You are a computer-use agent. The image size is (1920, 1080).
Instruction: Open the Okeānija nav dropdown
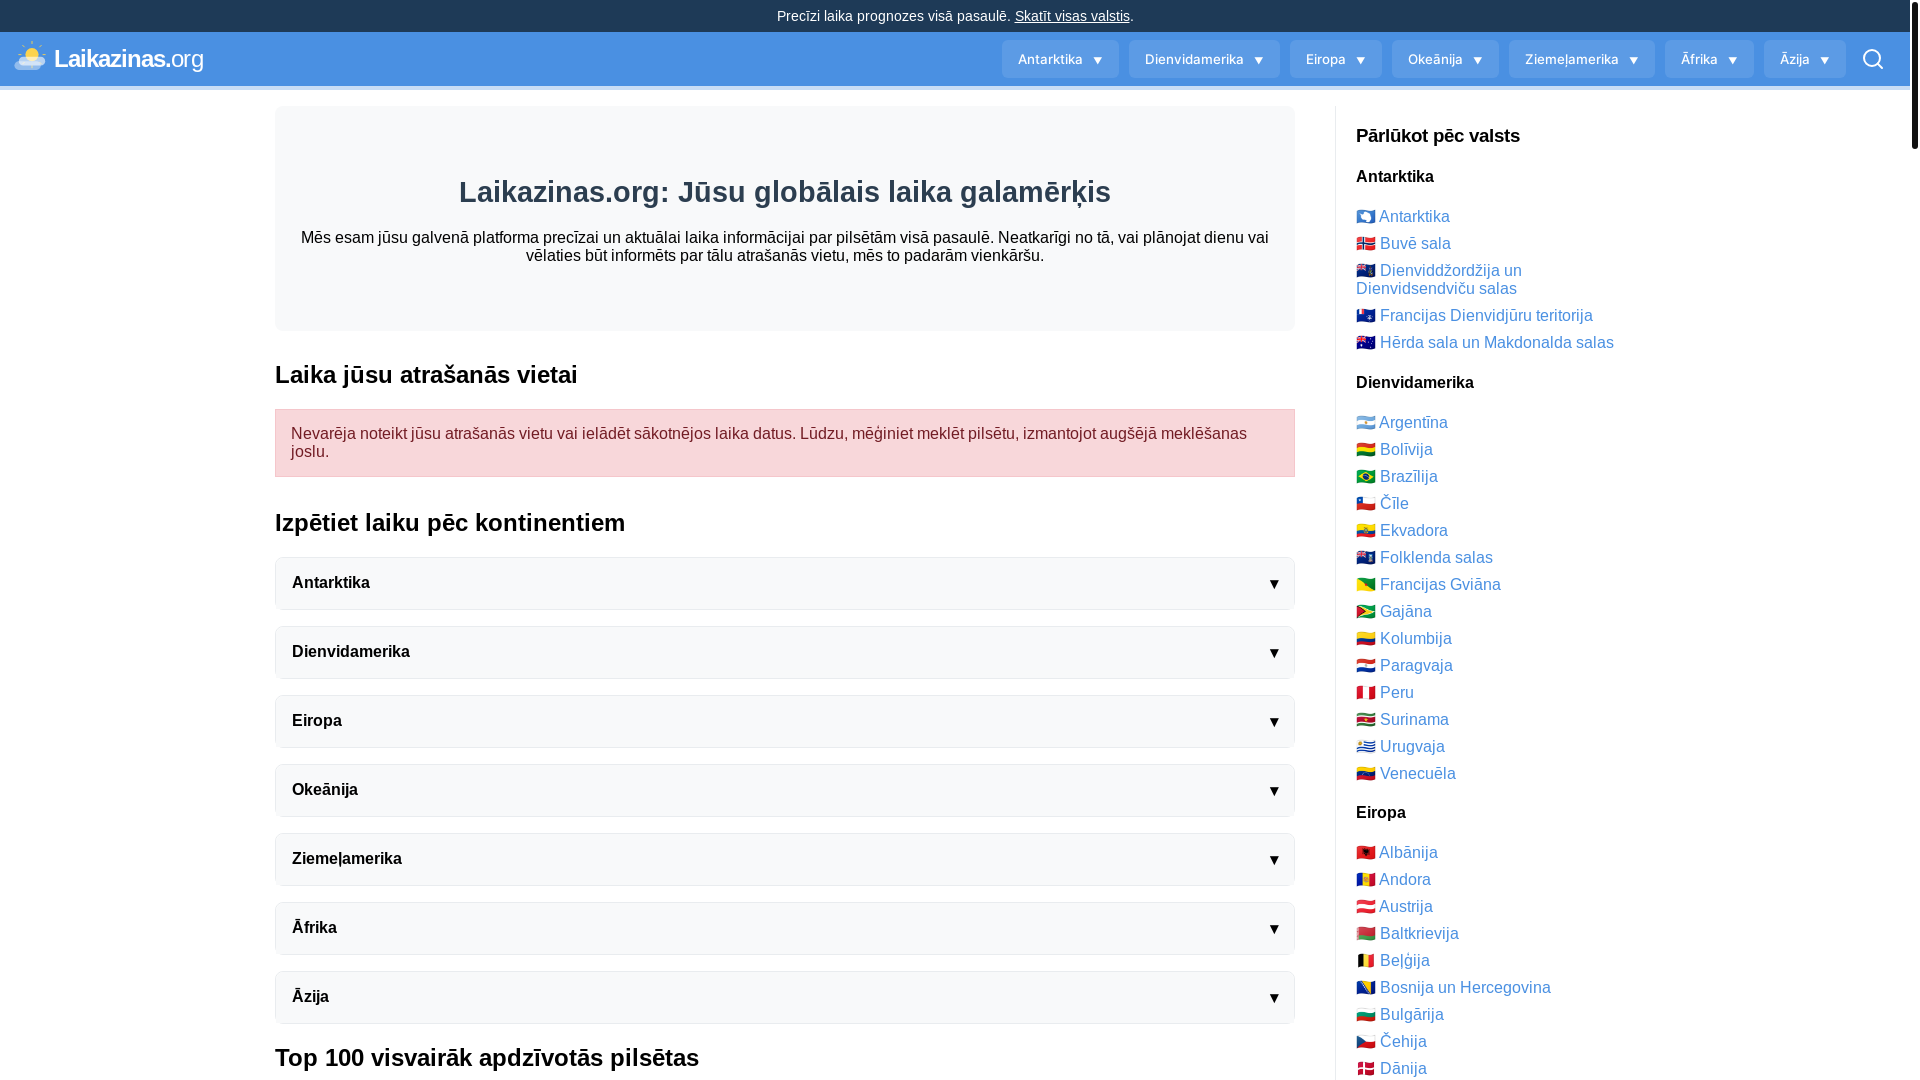(1445, 59)
